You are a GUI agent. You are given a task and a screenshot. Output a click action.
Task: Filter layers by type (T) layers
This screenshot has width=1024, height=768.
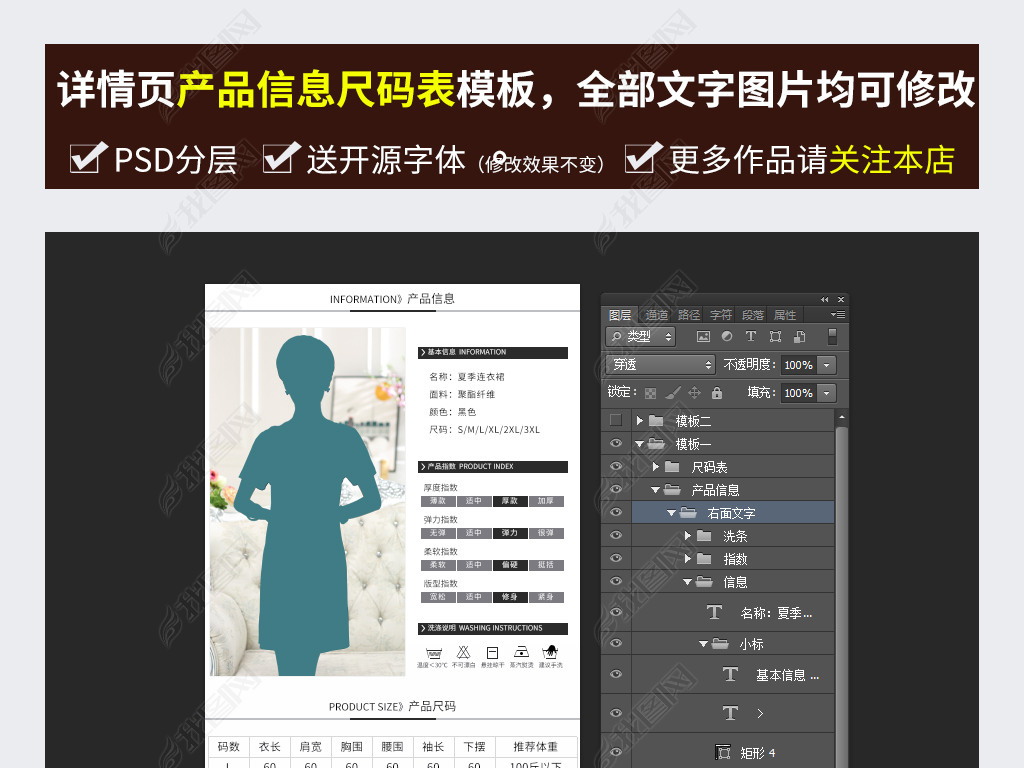tap(751, 337)
